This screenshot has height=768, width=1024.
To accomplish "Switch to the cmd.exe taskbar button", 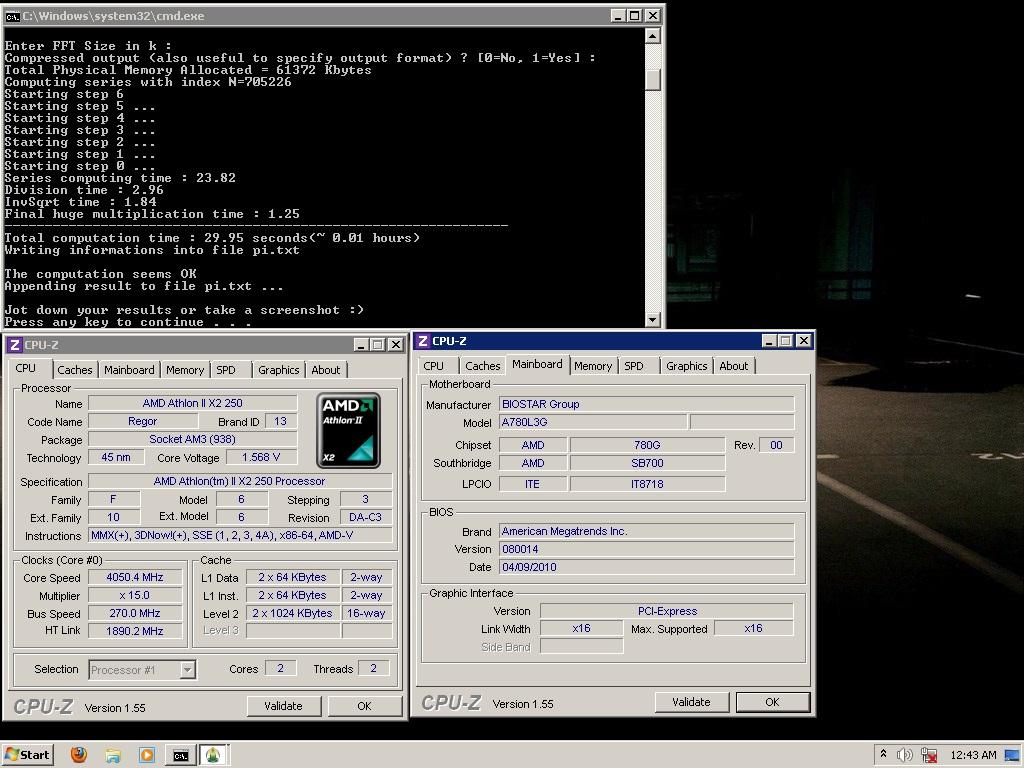I will tap(181, 756).
